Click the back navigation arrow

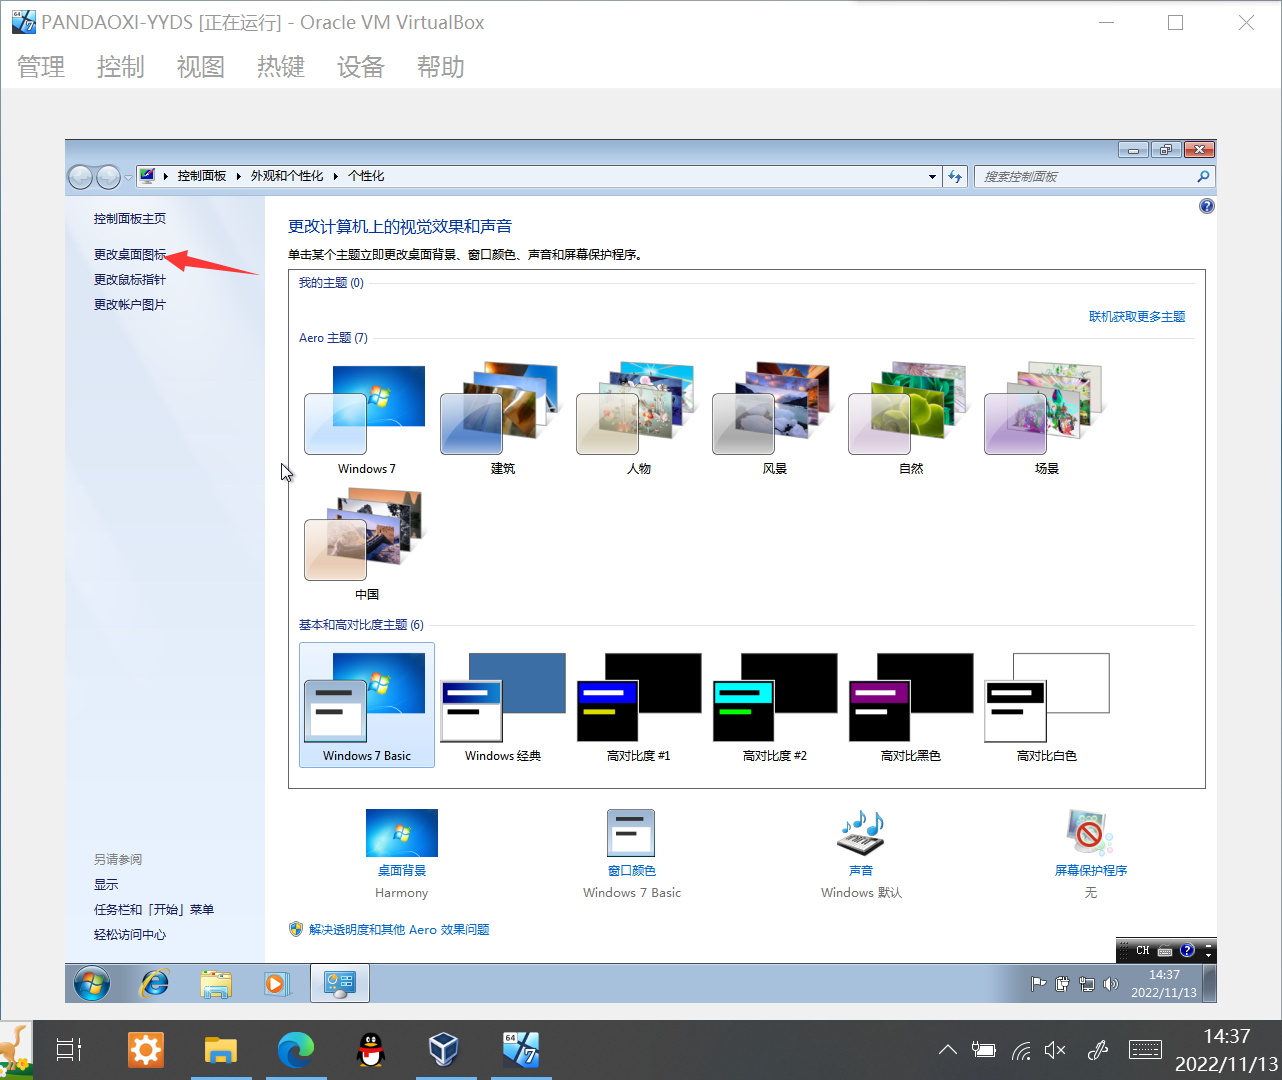pos(81,177)
